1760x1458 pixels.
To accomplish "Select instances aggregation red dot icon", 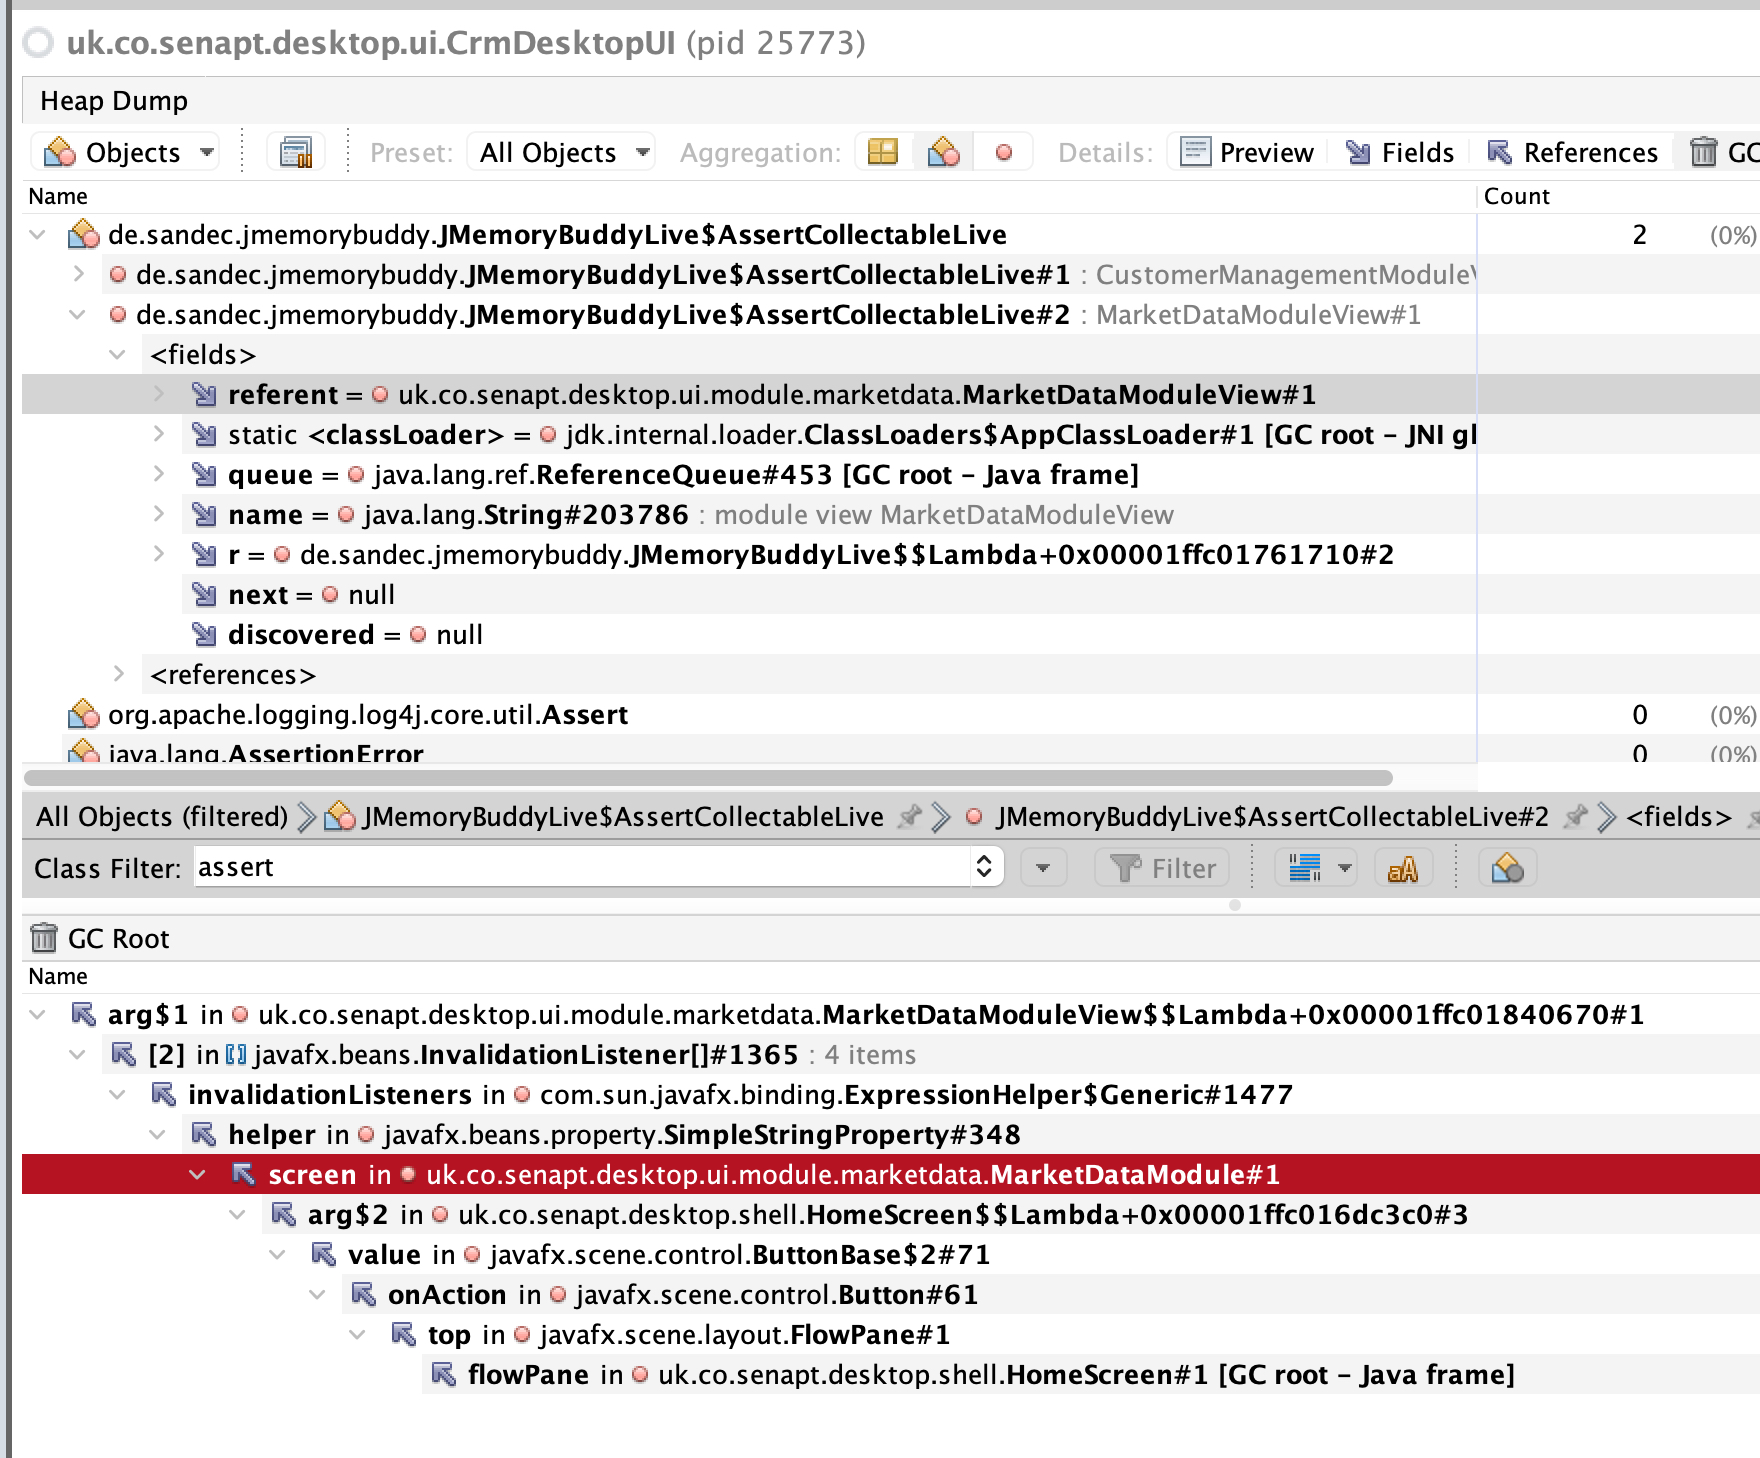I will pos(1004,153).
